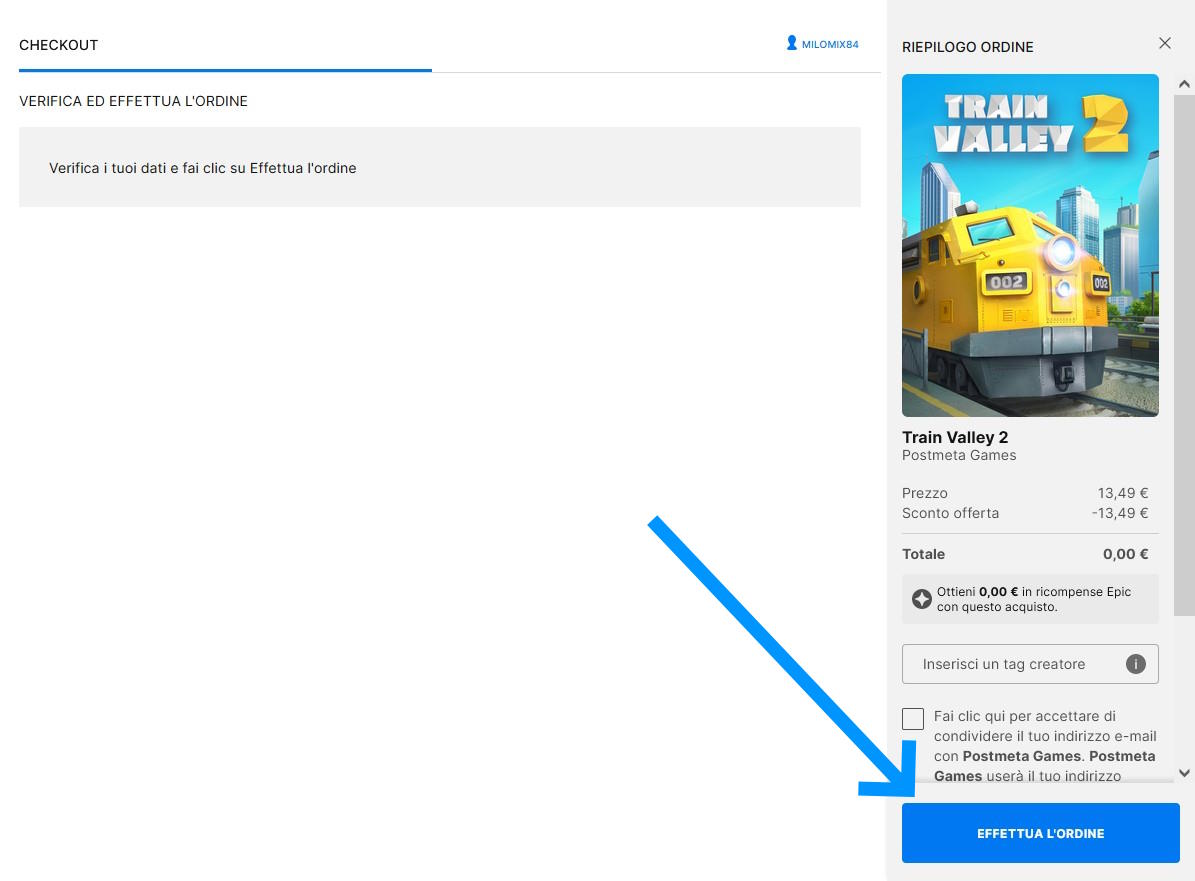The width and height of the screenshot is (1195, 881).
Task: Click the creator tag input field
Action: tap(1010, 664)
